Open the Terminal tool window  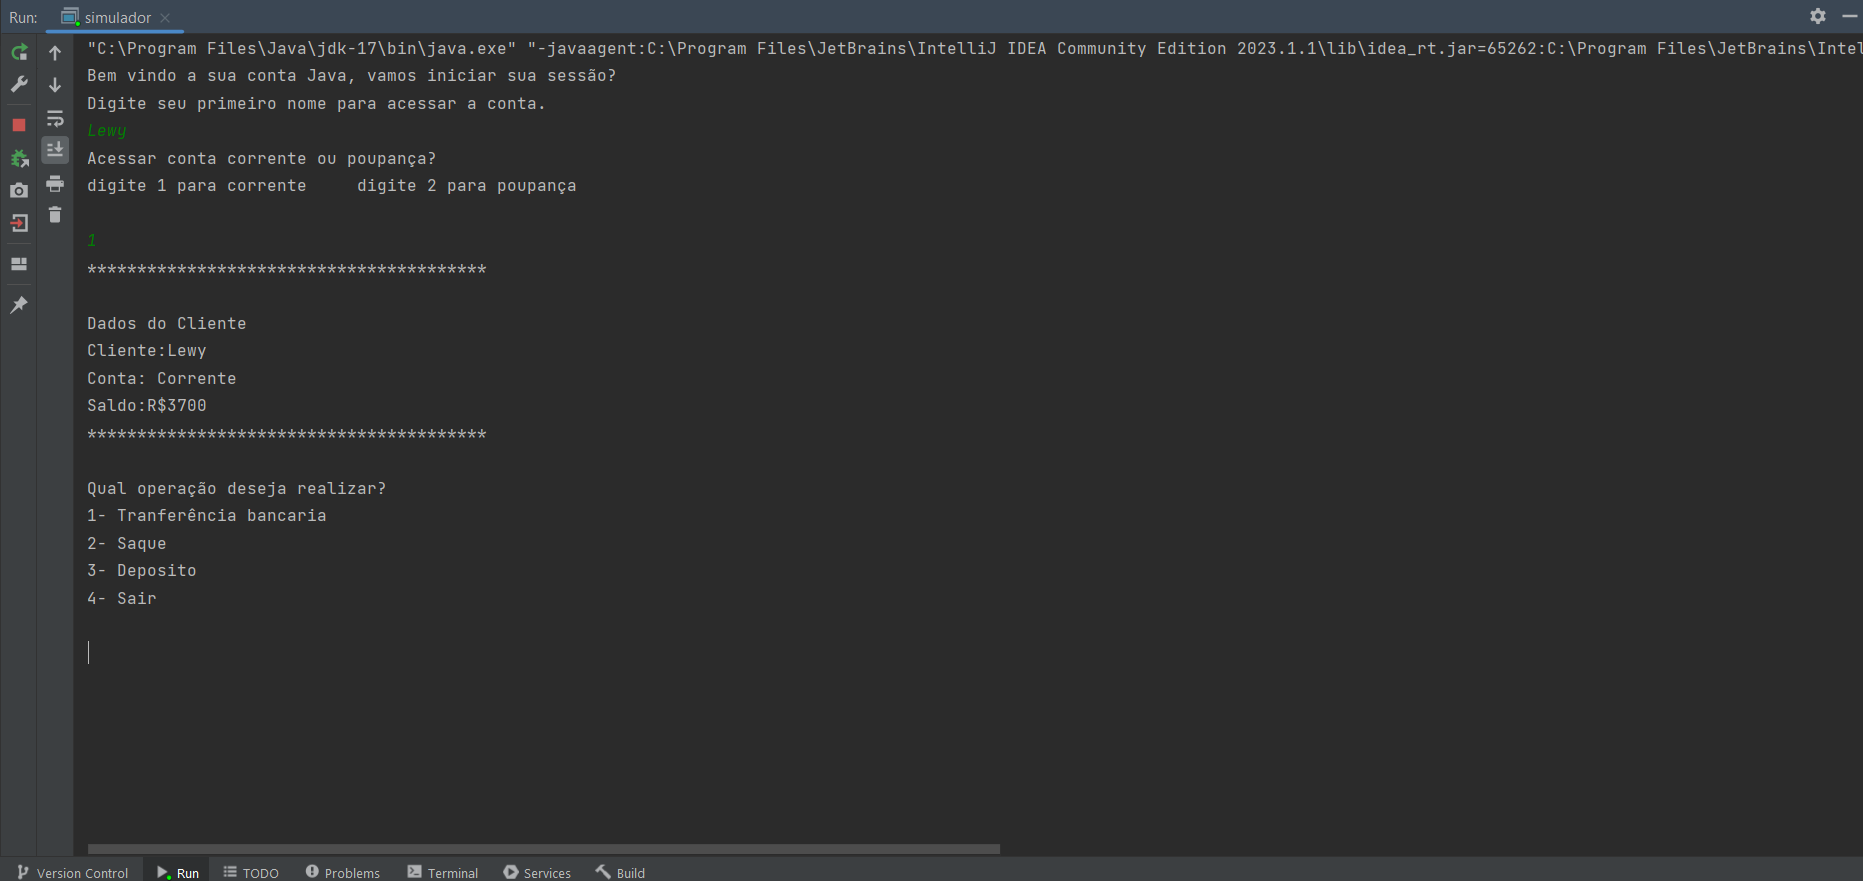pos(443,872)
